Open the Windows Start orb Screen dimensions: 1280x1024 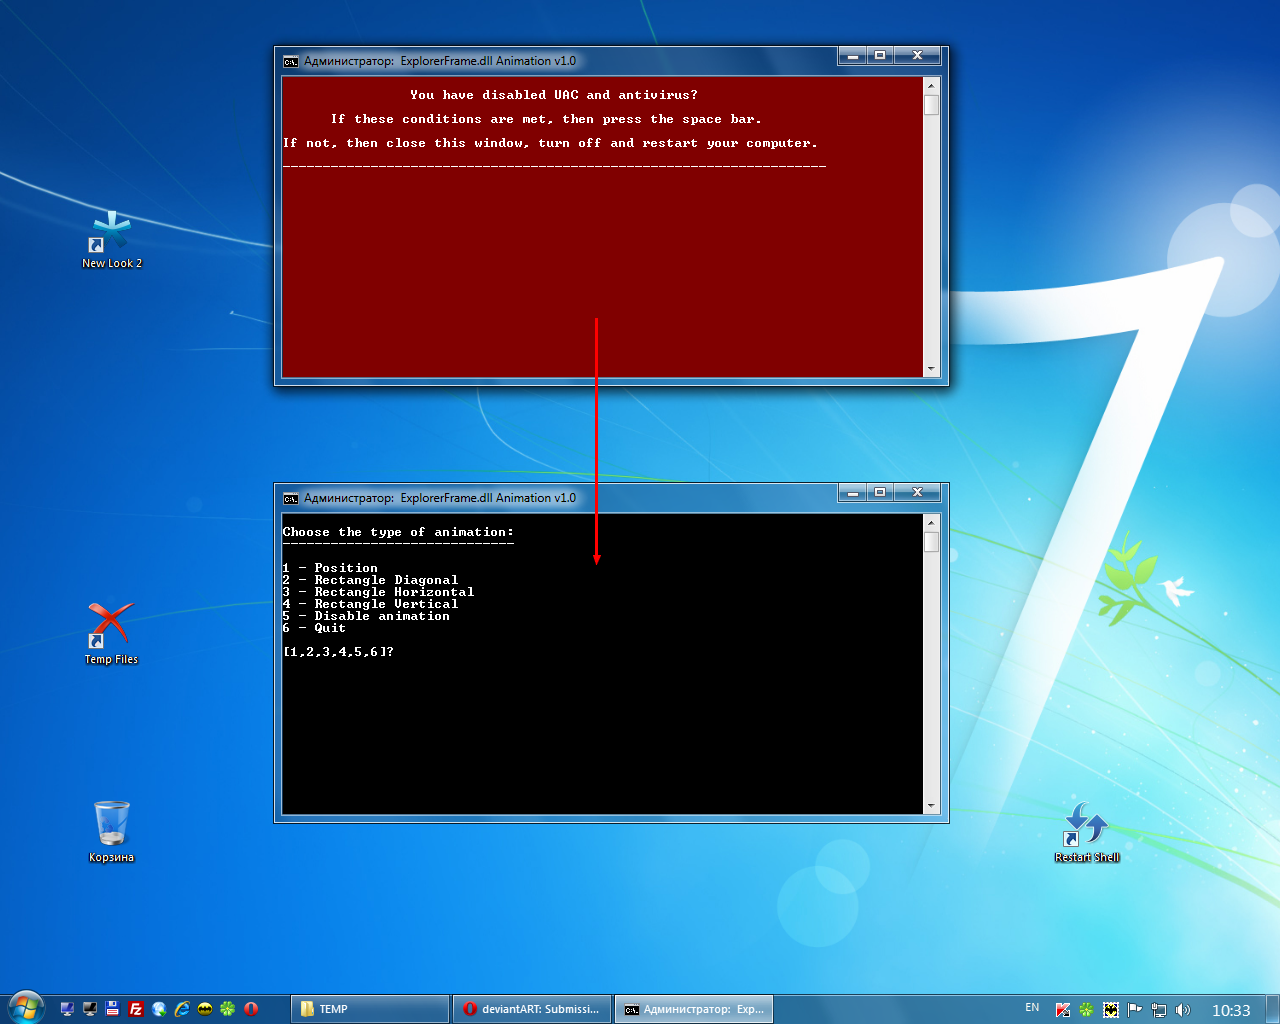25,1008
